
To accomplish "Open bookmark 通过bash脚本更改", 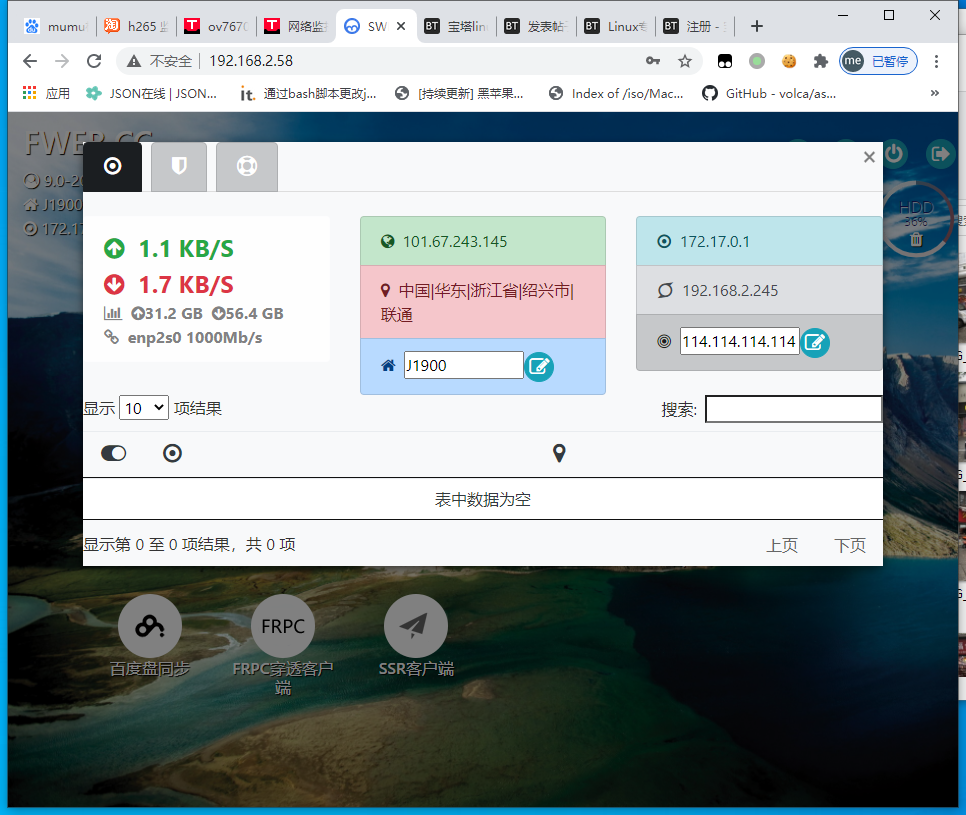I will pos(309,94).
